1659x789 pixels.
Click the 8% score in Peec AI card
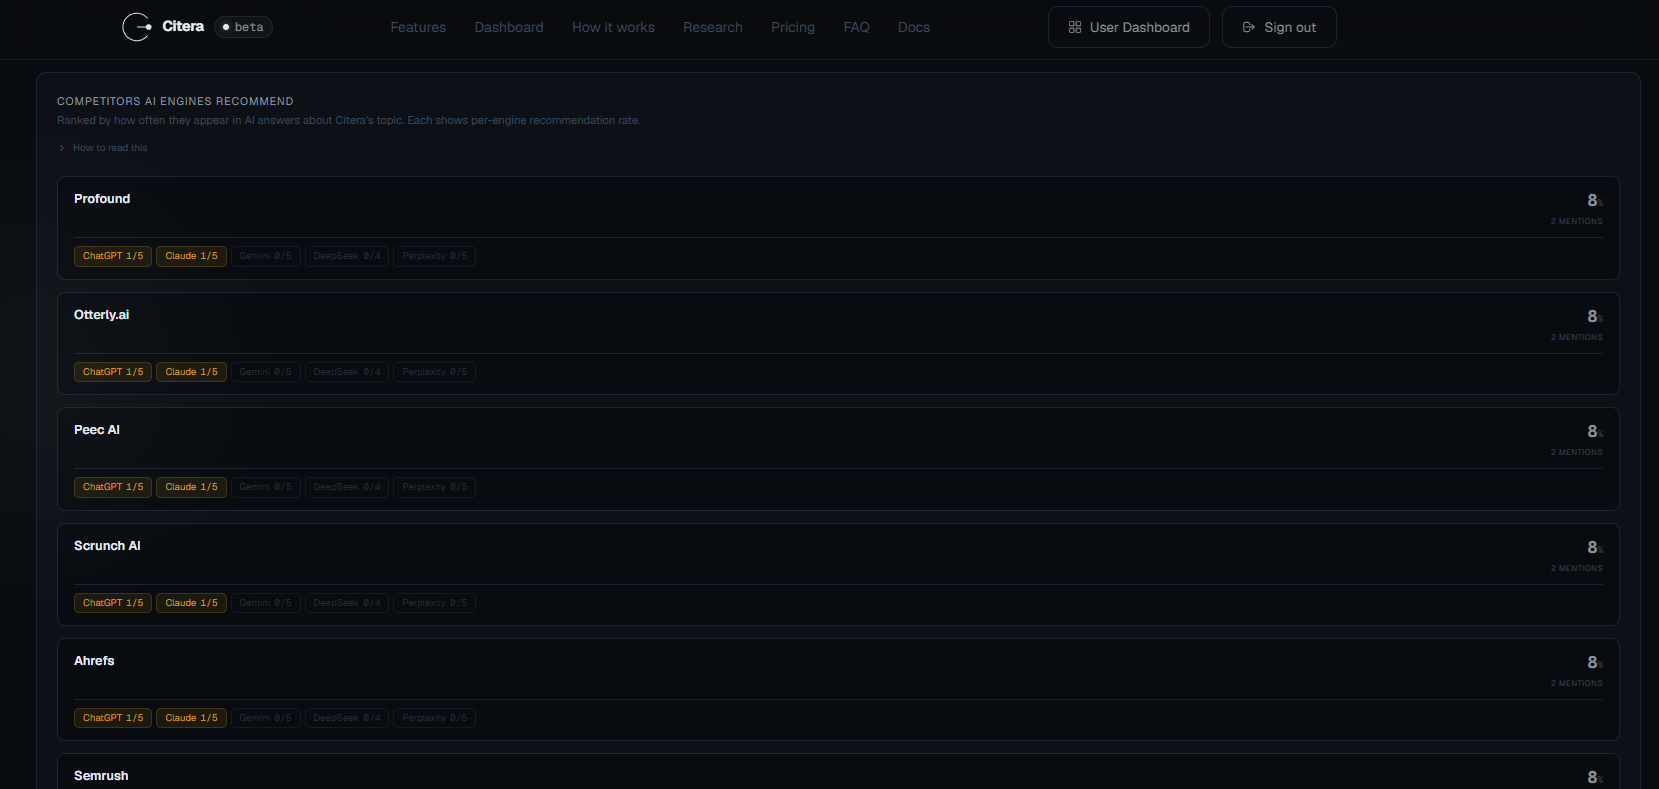pyautogui.click(x=1595, y=432)
